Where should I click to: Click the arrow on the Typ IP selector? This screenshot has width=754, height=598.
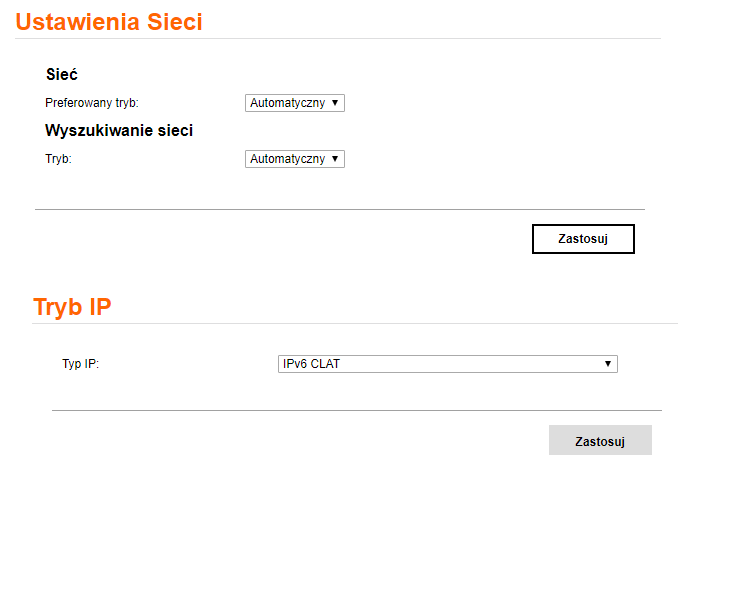coord(607,364)
